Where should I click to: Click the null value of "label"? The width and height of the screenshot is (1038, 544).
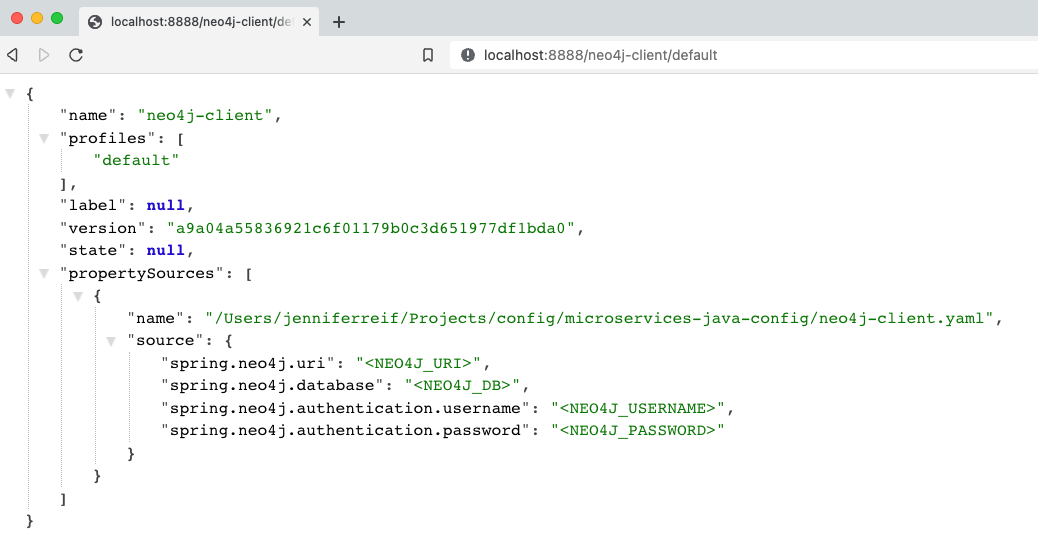tap(165, 205)
